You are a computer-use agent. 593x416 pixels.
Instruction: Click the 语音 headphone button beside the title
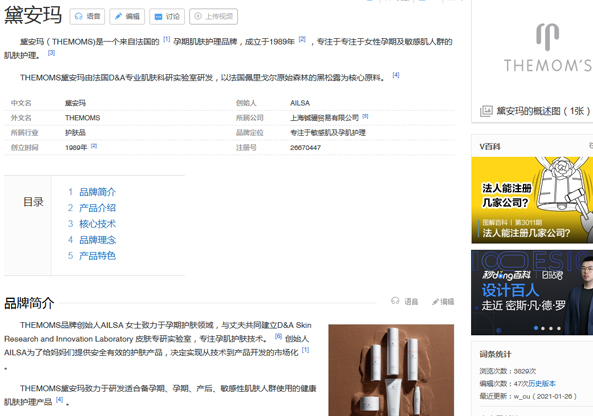click(87, 16)
